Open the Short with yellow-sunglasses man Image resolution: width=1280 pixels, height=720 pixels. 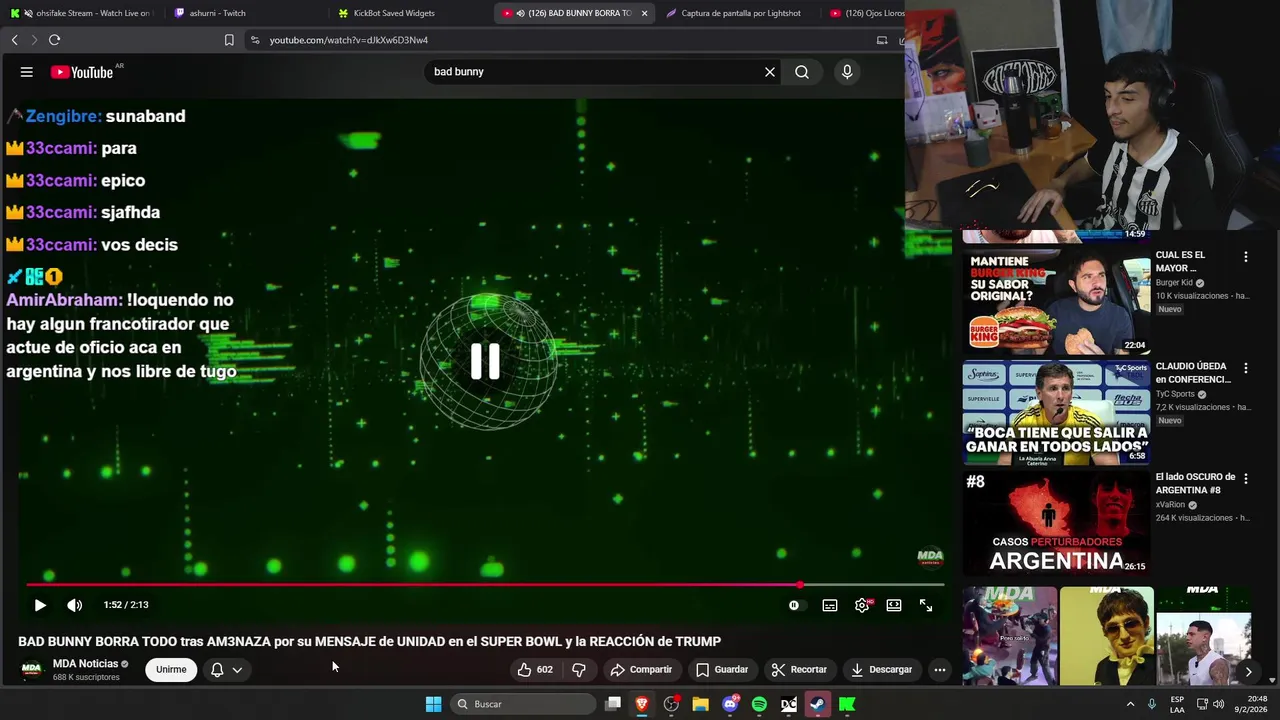coord(1106,636)
